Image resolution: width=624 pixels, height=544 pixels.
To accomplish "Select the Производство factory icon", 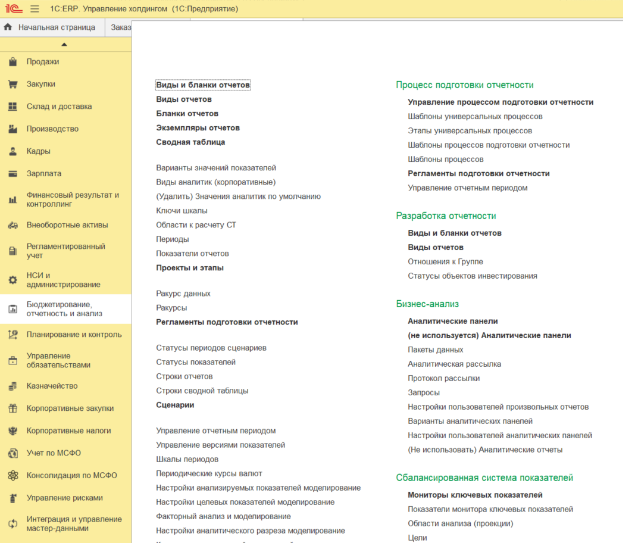I will pos(13,129).
